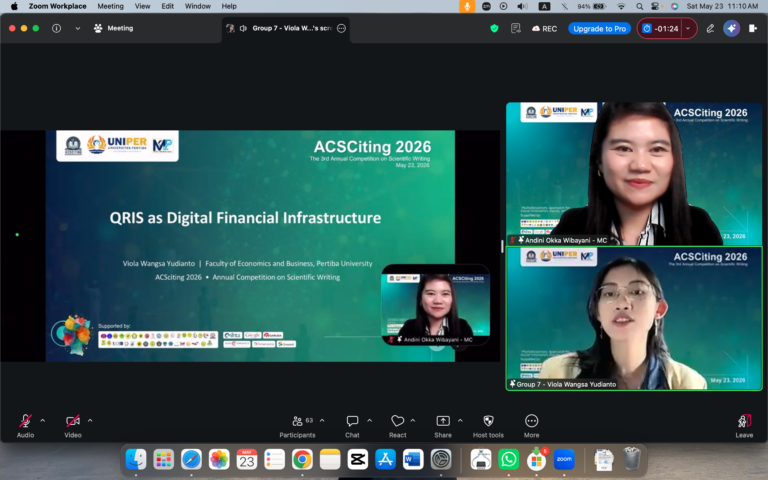This screenshot has width=768, height=480.
Task: Open the screen share tab ellipsis options
Action: click(x=341, y=28)
